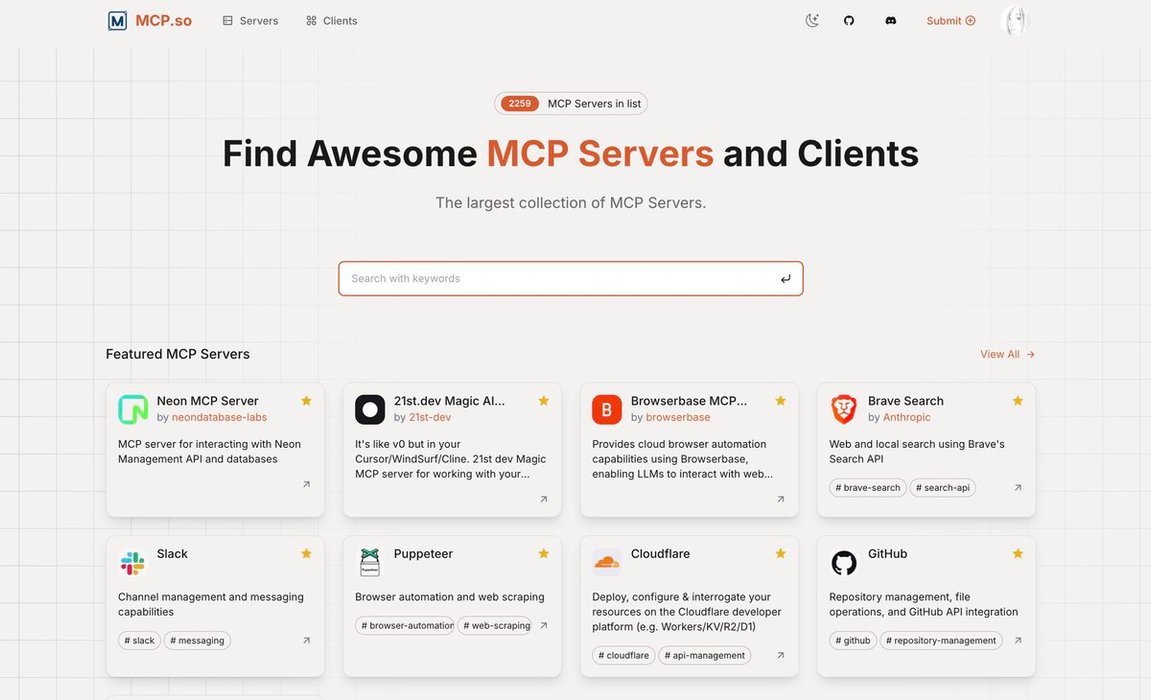Click the user profile avatar
This screenshot has width=1151, height=700.
tap(1015, 21)
